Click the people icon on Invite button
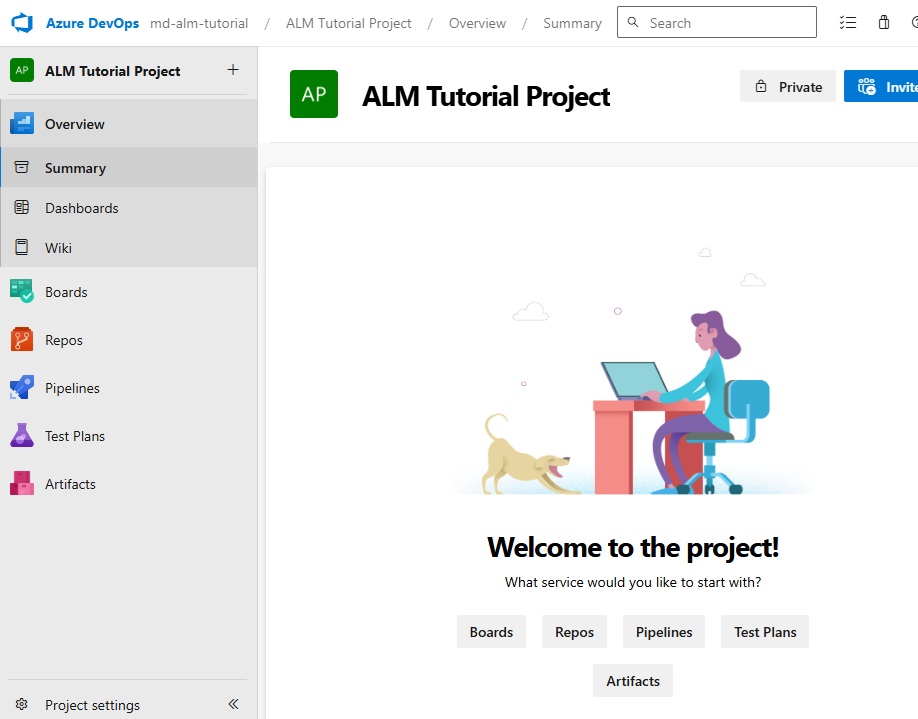The width and height of the screenshot is (918, 719). tap(866, 86)
